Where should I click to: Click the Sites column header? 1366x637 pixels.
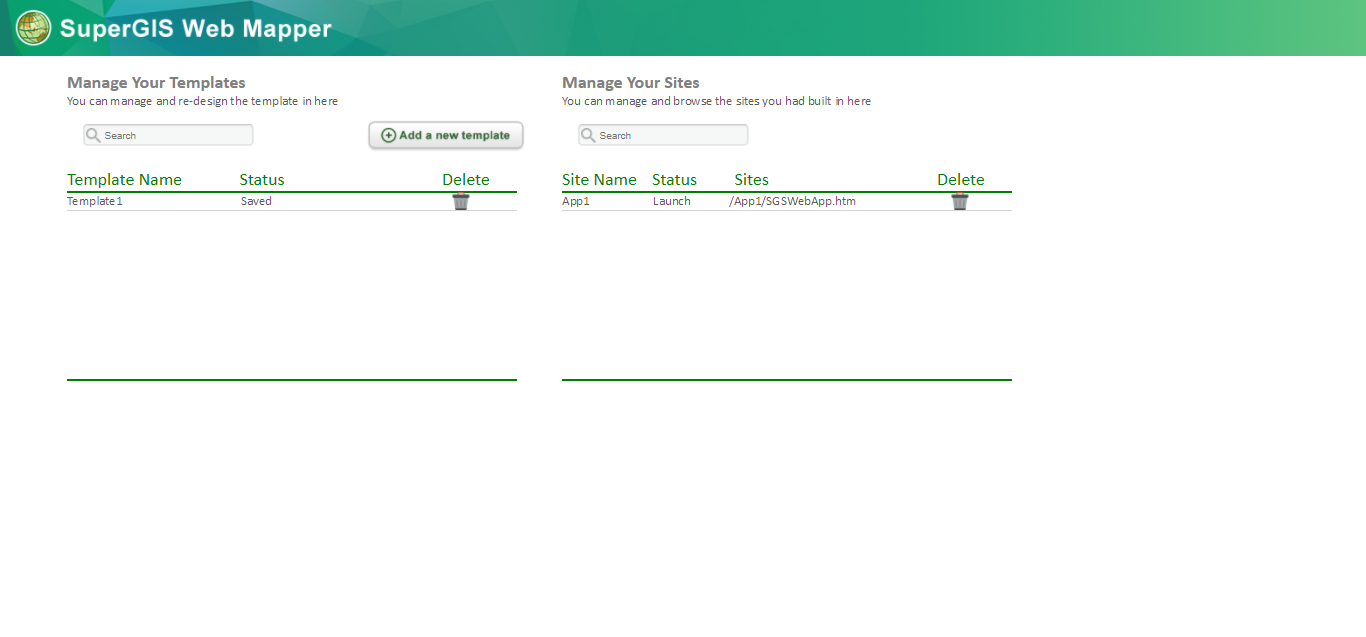coord(751,180)
